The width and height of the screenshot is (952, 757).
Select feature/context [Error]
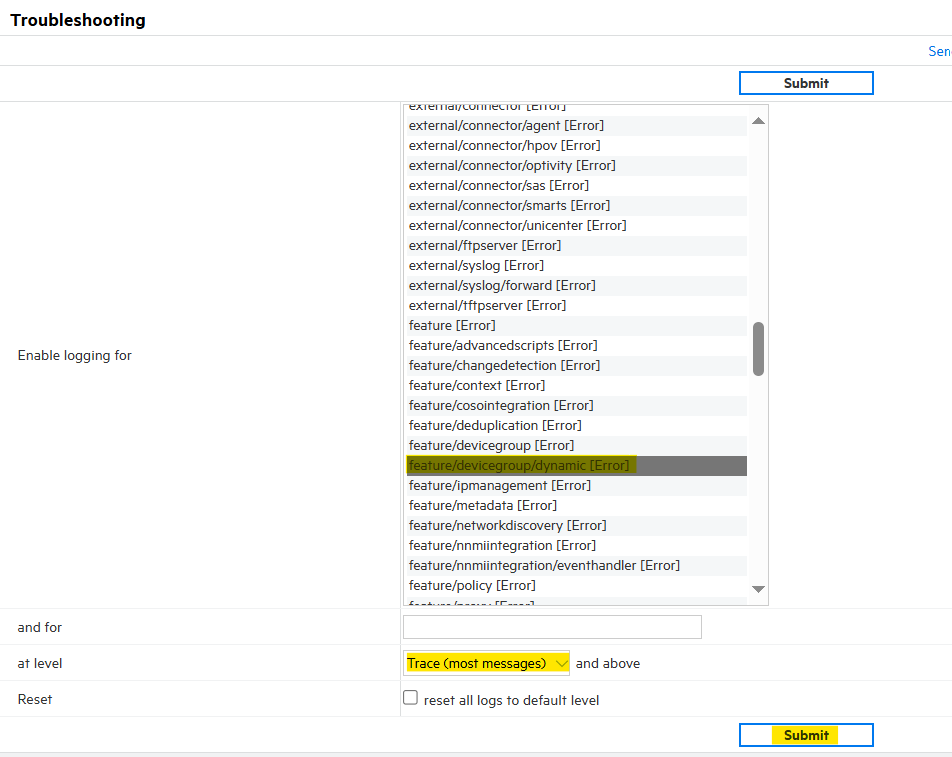576,386
